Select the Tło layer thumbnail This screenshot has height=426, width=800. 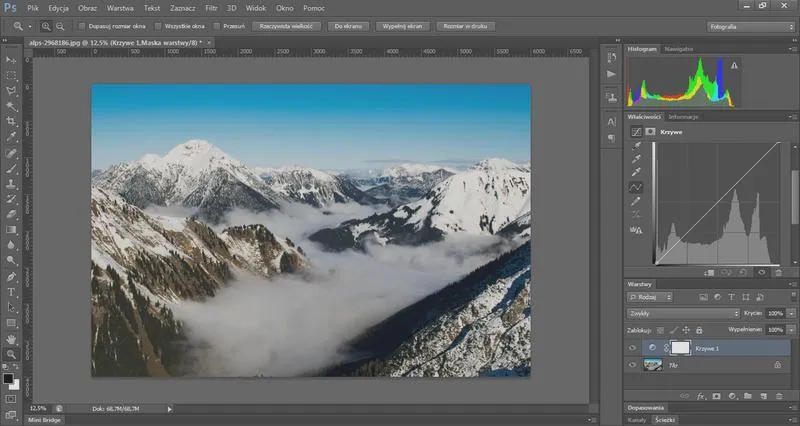tap(655, 365)
